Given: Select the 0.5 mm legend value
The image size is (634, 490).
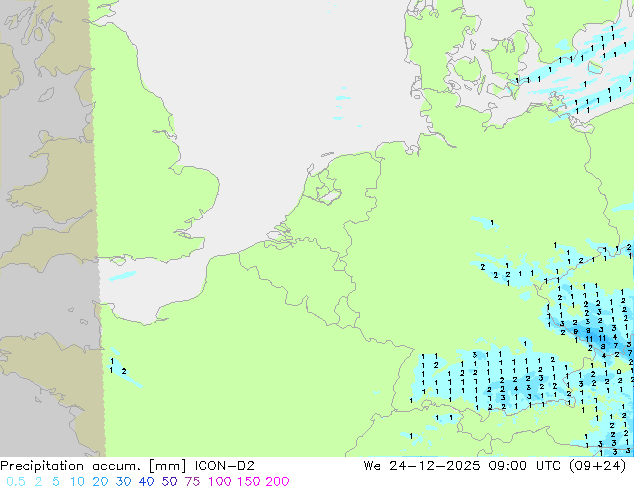Looking at the screenshot, I should [x=16, y=482].
